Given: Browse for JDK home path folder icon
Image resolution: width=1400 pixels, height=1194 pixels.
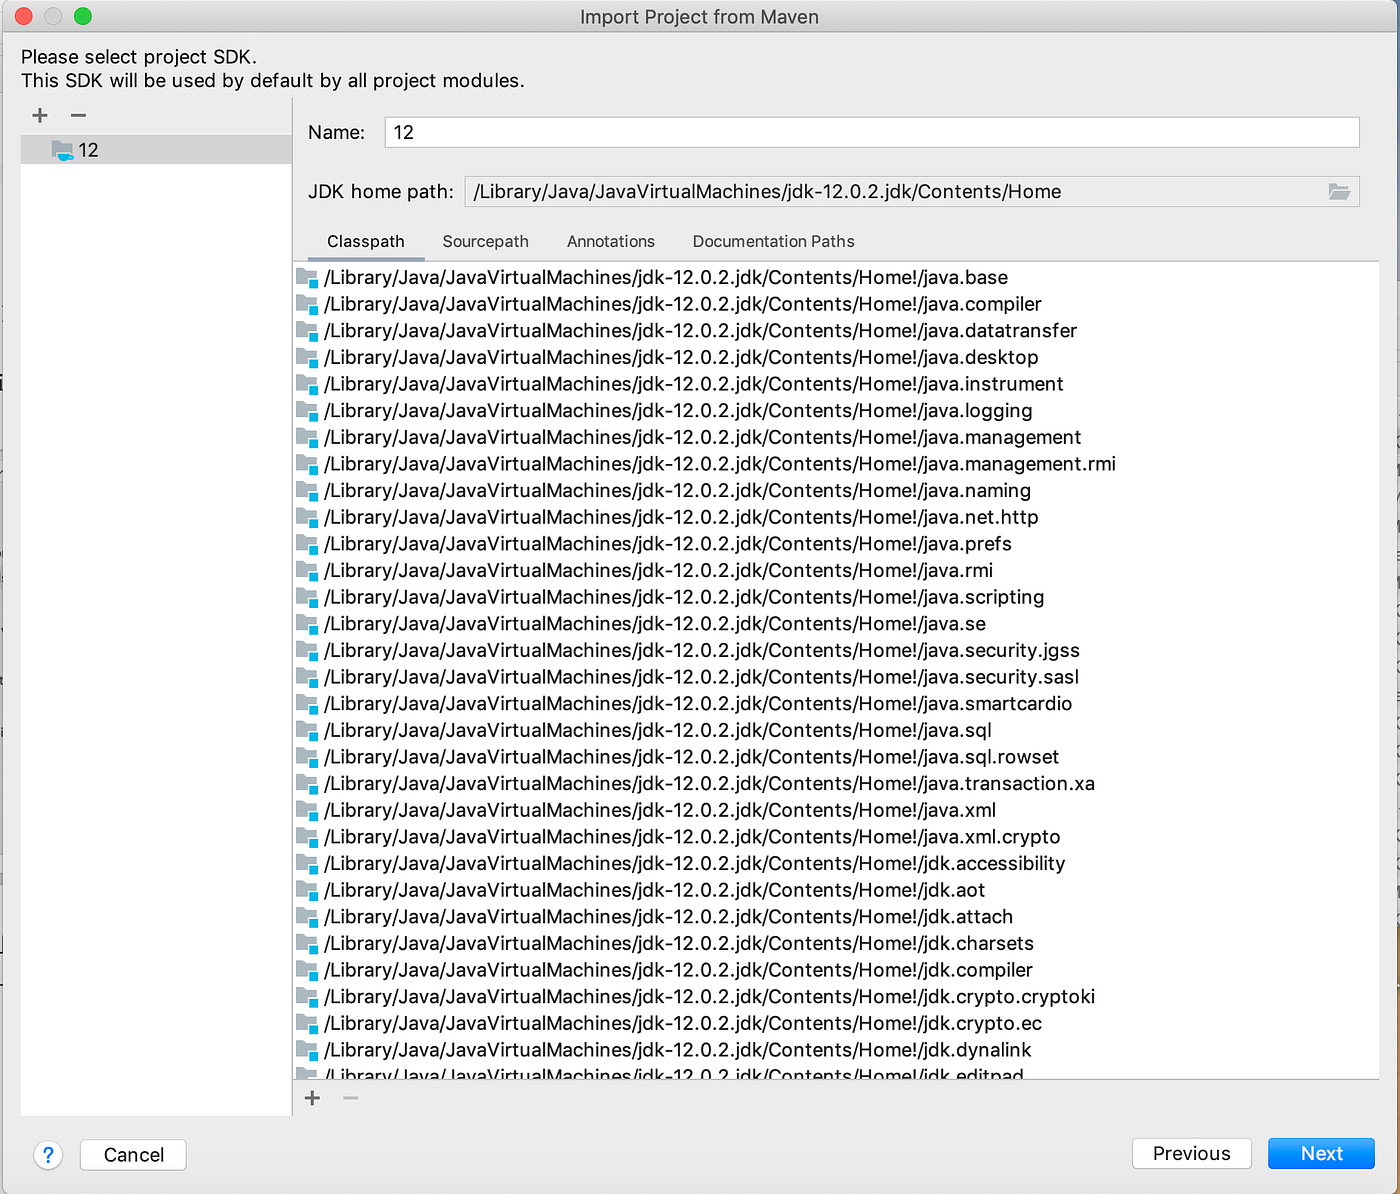Looking at the screenshot, I should pos(1339,191).
